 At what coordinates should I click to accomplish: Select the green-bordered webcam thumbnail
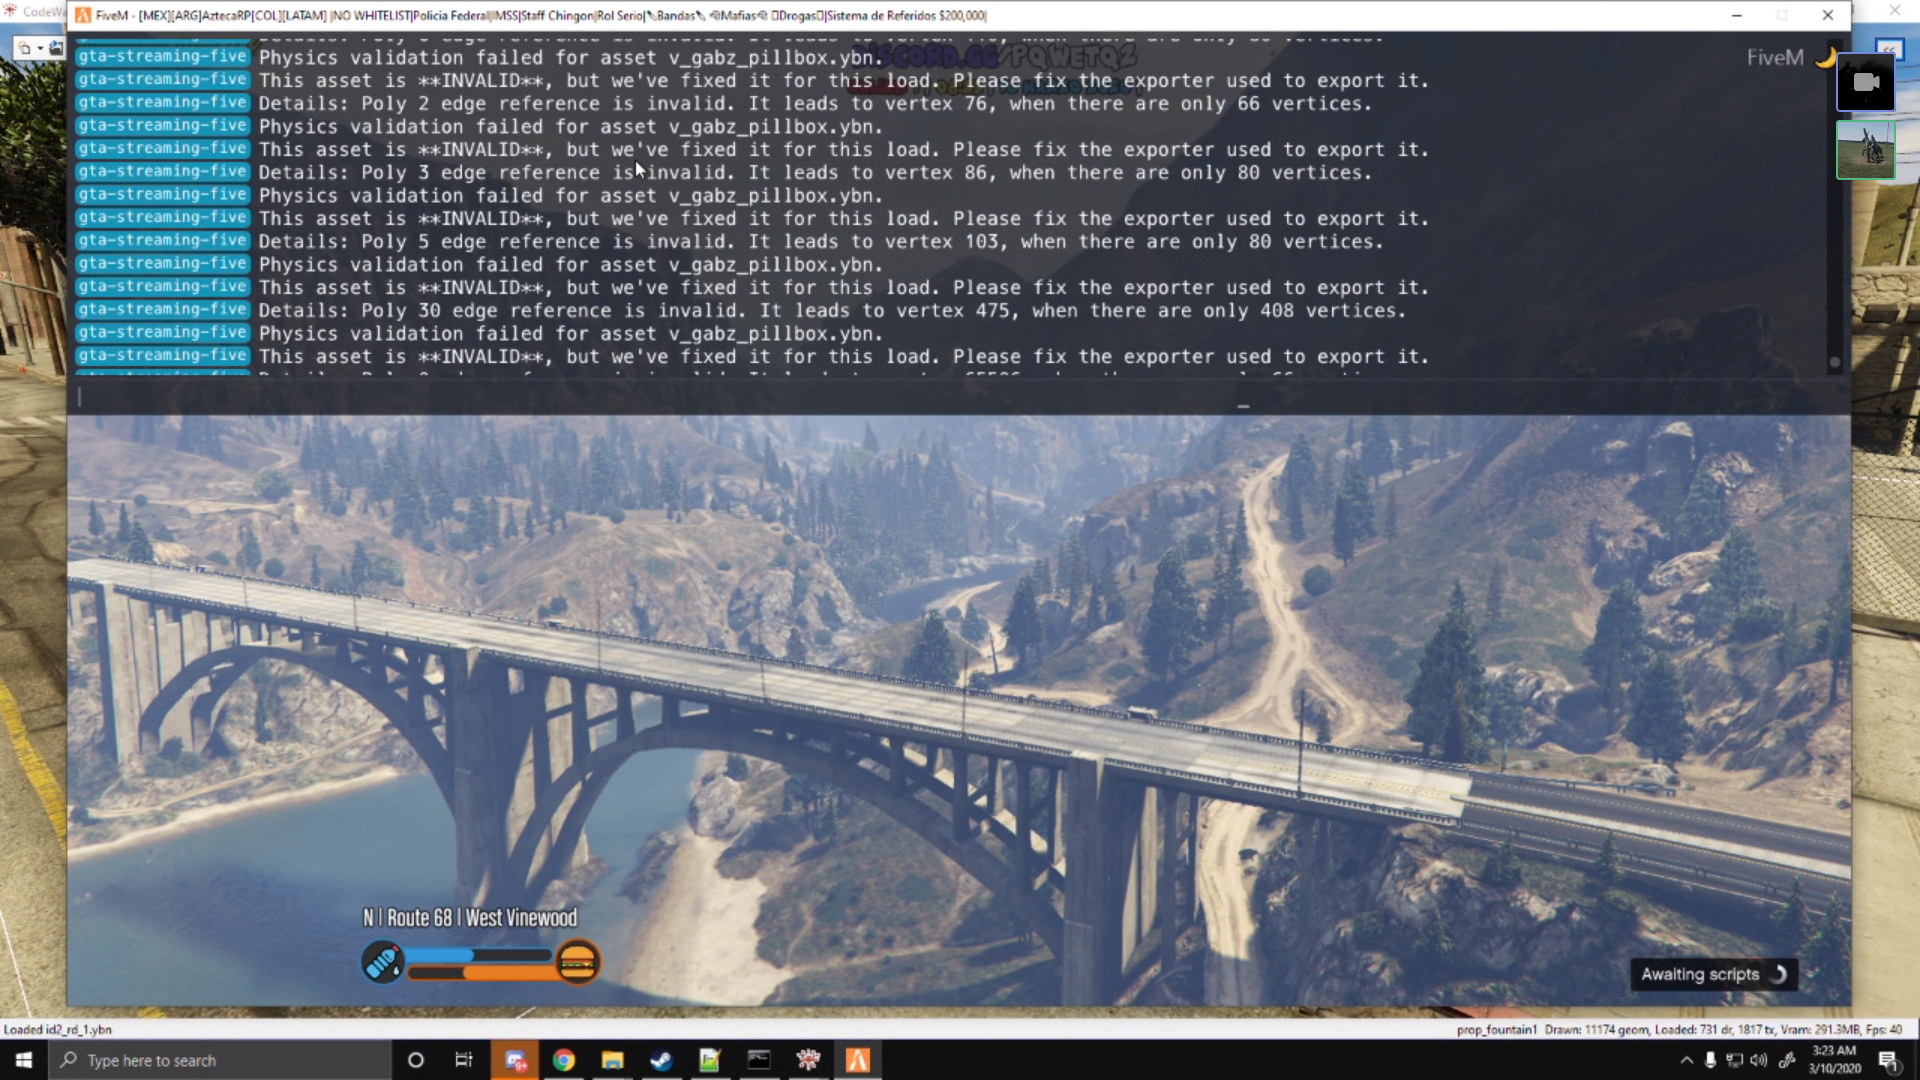tap(1865, 150)
